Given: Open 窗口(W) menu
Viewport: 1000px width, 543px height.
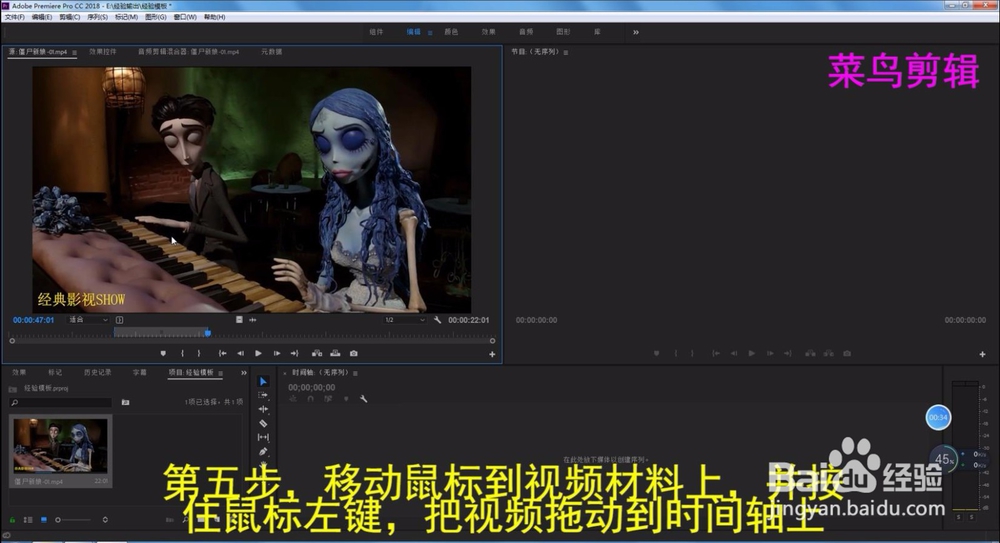Looking at the screenshot, I should click(185, 17).
